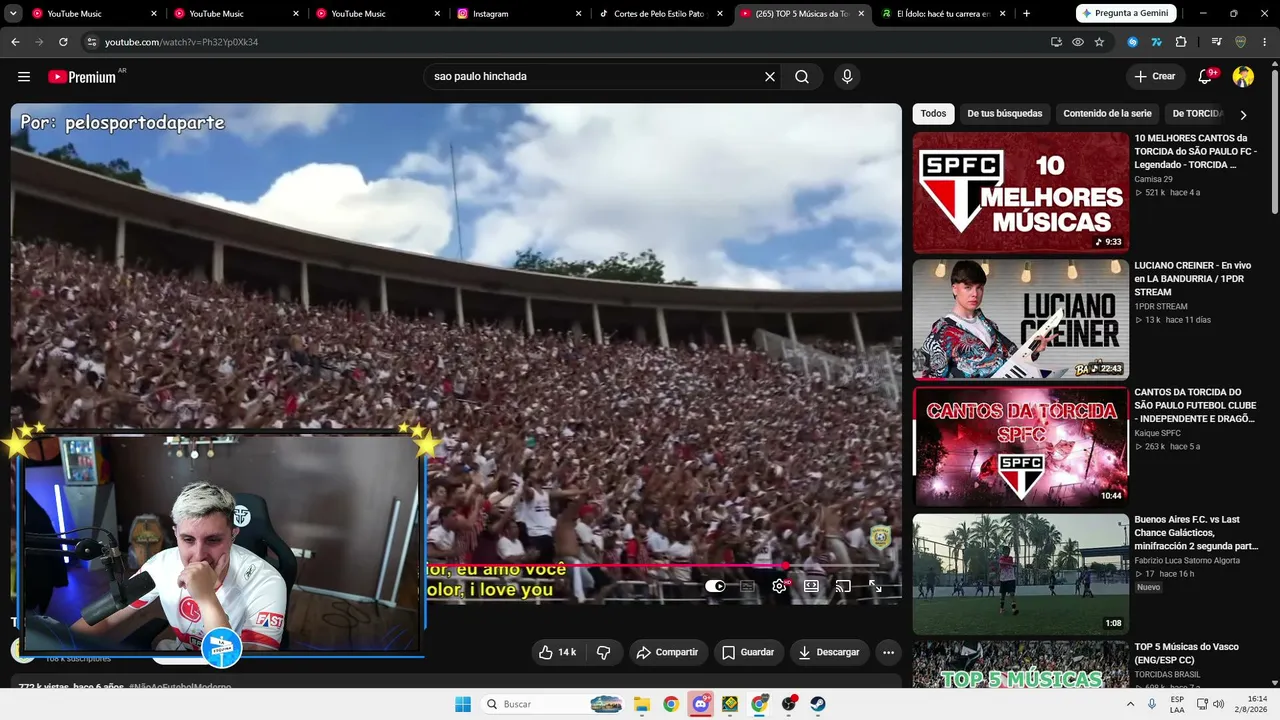Open Steam from the taskbar
This screenshot has height=720, width=1280.
[818, 704]
